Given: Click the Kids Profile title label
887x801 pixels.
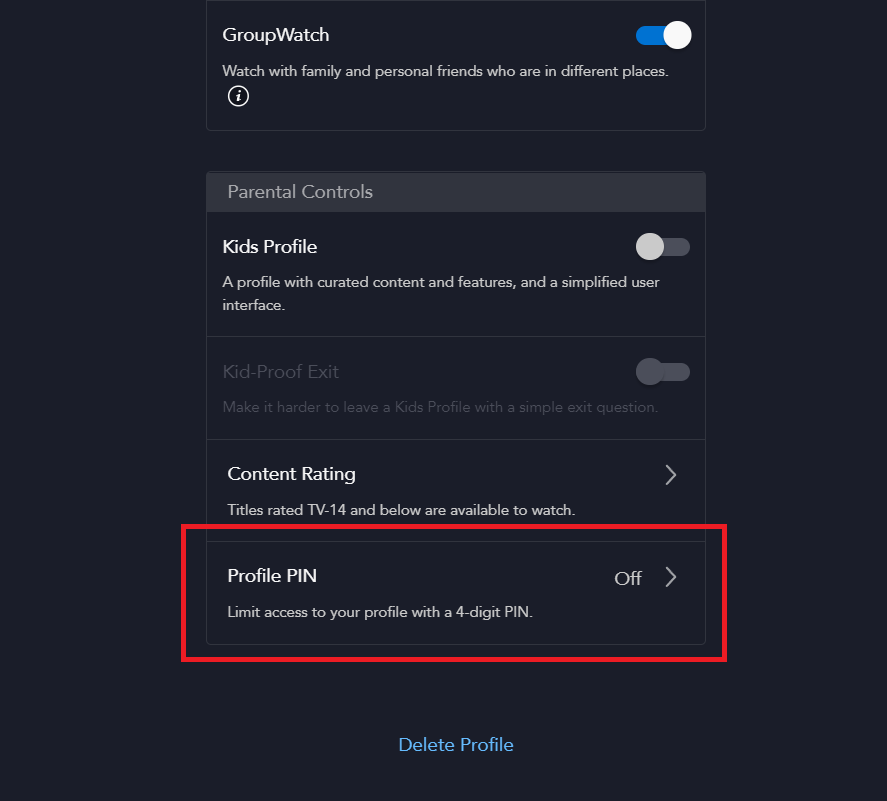Looking at the screenshot, I should point(269,247).
